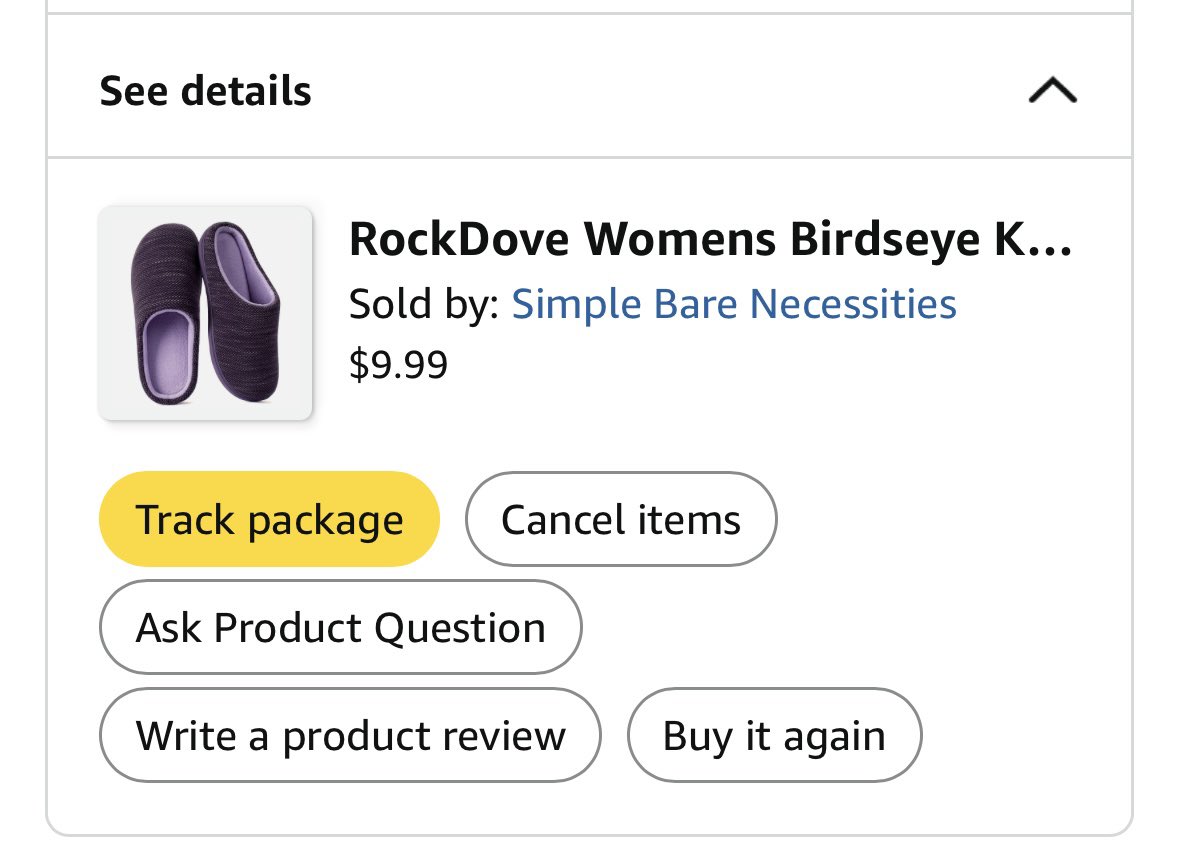Viewport: 1179px width, 853px height.
Task: Click the Ask Product Question button
Action: click(x=340, y=628)
